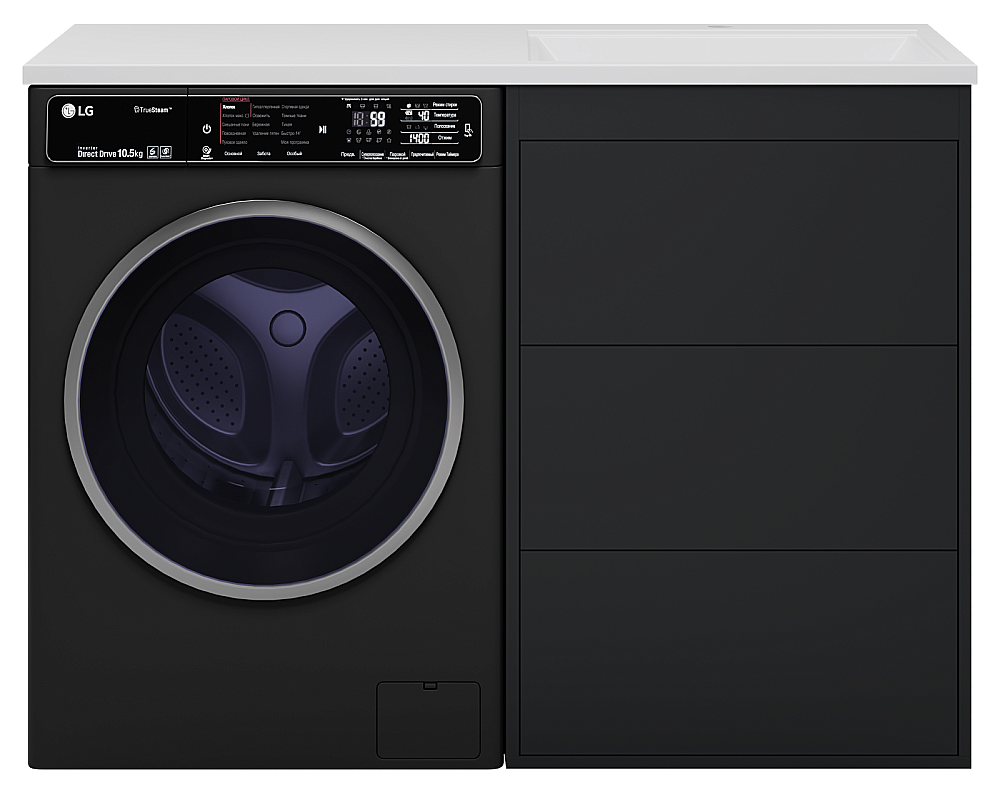Tap the Полоскание rinse setting
The width and height of the screenshot is (1000, 793).
click(x=429, y=127)
